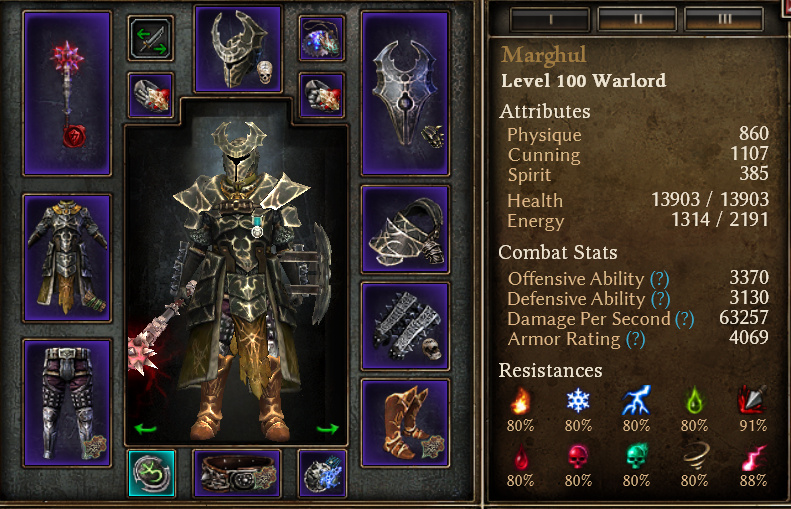The image size is (791, 509).
Task: Switch to character sheet tab III
Action: pos(724,19)
